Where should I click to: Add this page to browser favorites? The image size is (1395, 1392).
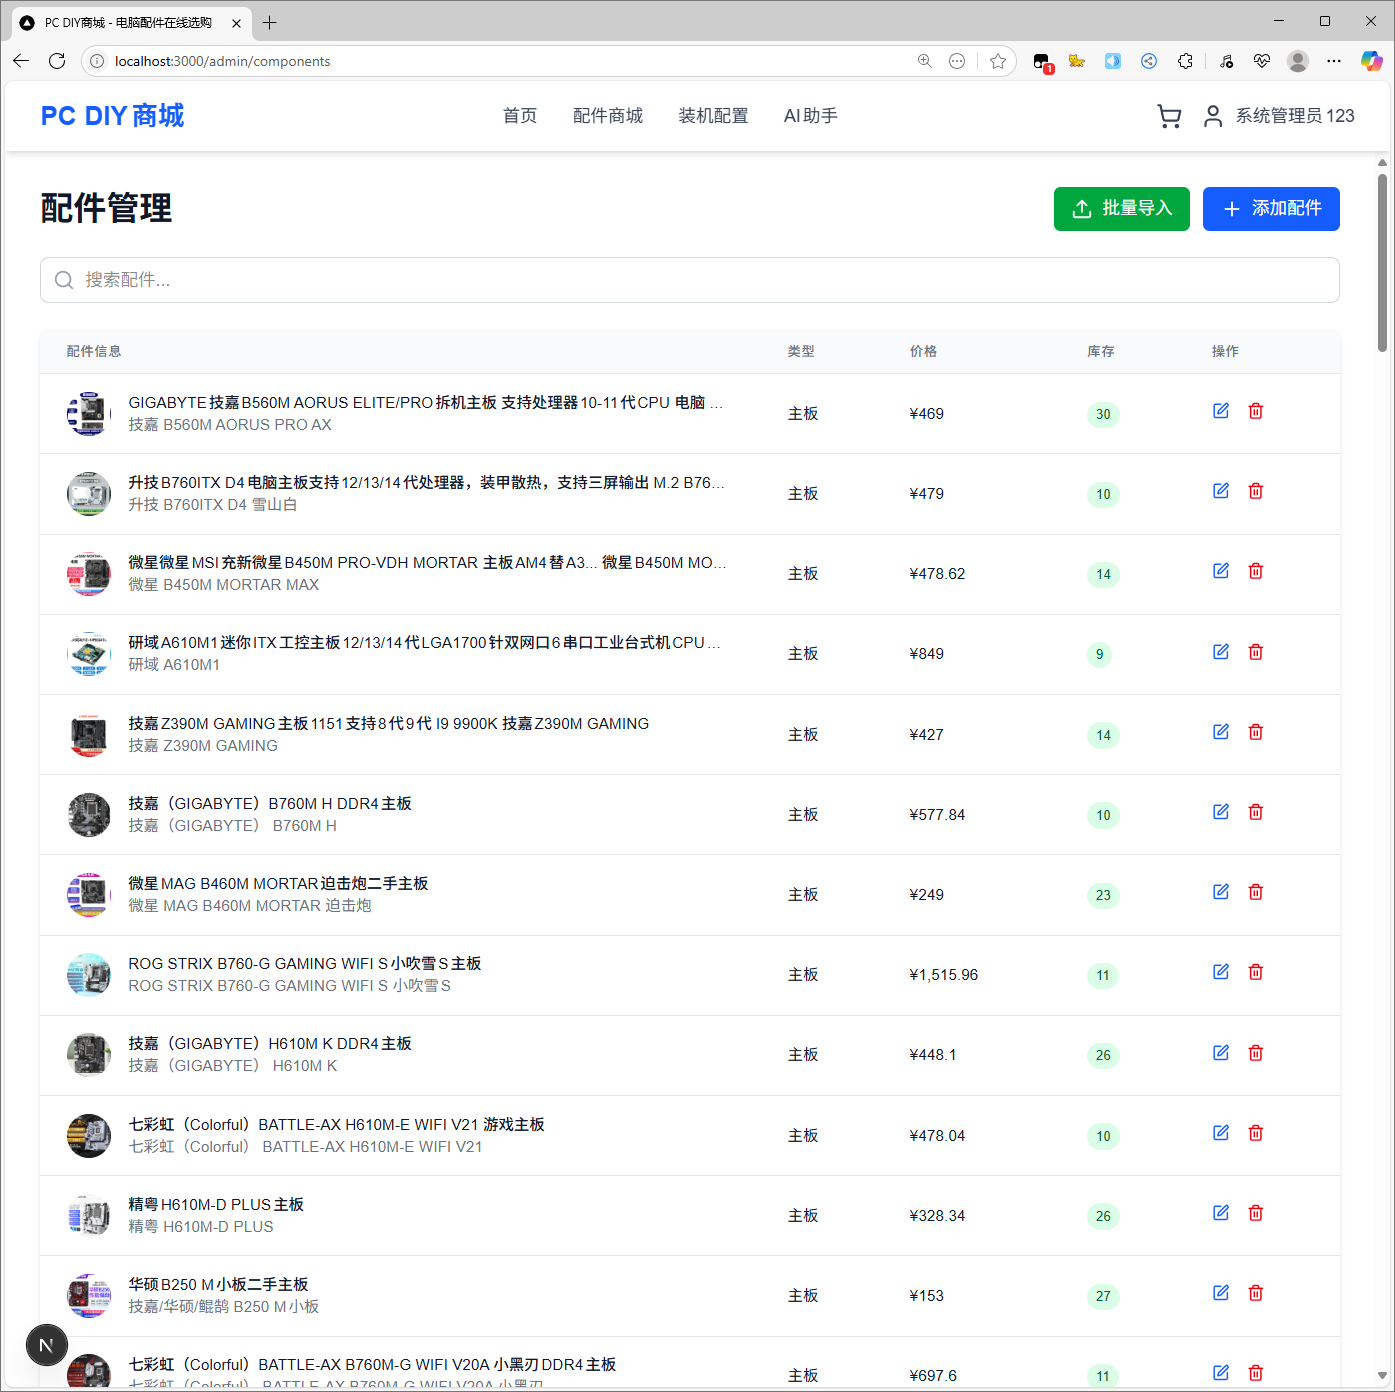click(997, 61)
